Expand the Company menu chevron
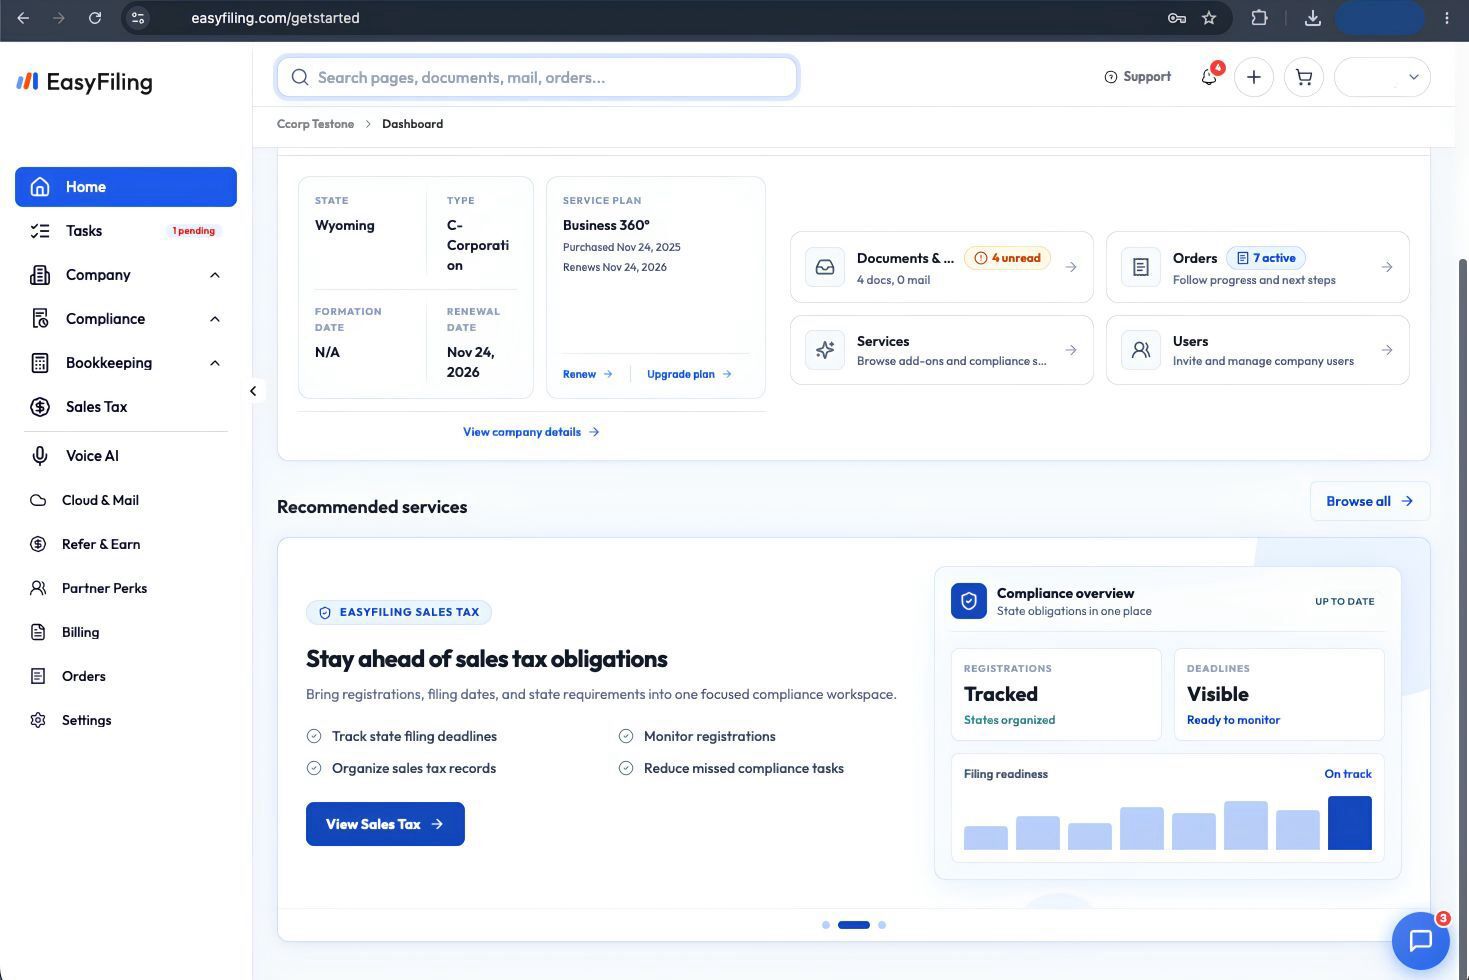The width and height of the screenshot is (1469, 980). click(x=215, y=275)
